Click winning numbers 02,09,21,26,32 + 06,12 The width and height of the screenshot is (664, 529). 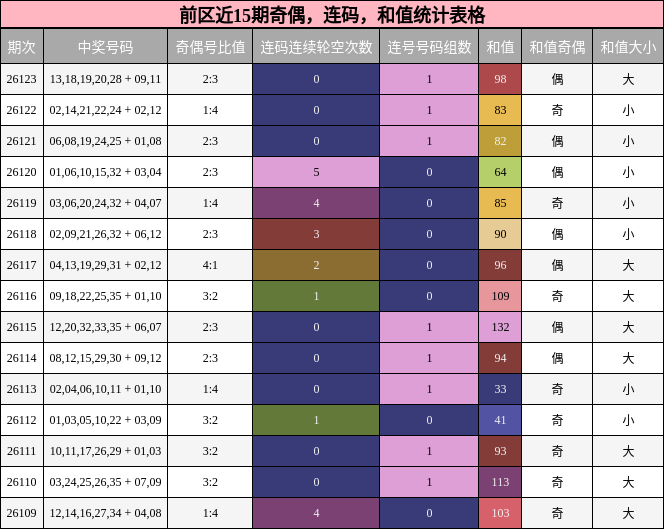105,234
